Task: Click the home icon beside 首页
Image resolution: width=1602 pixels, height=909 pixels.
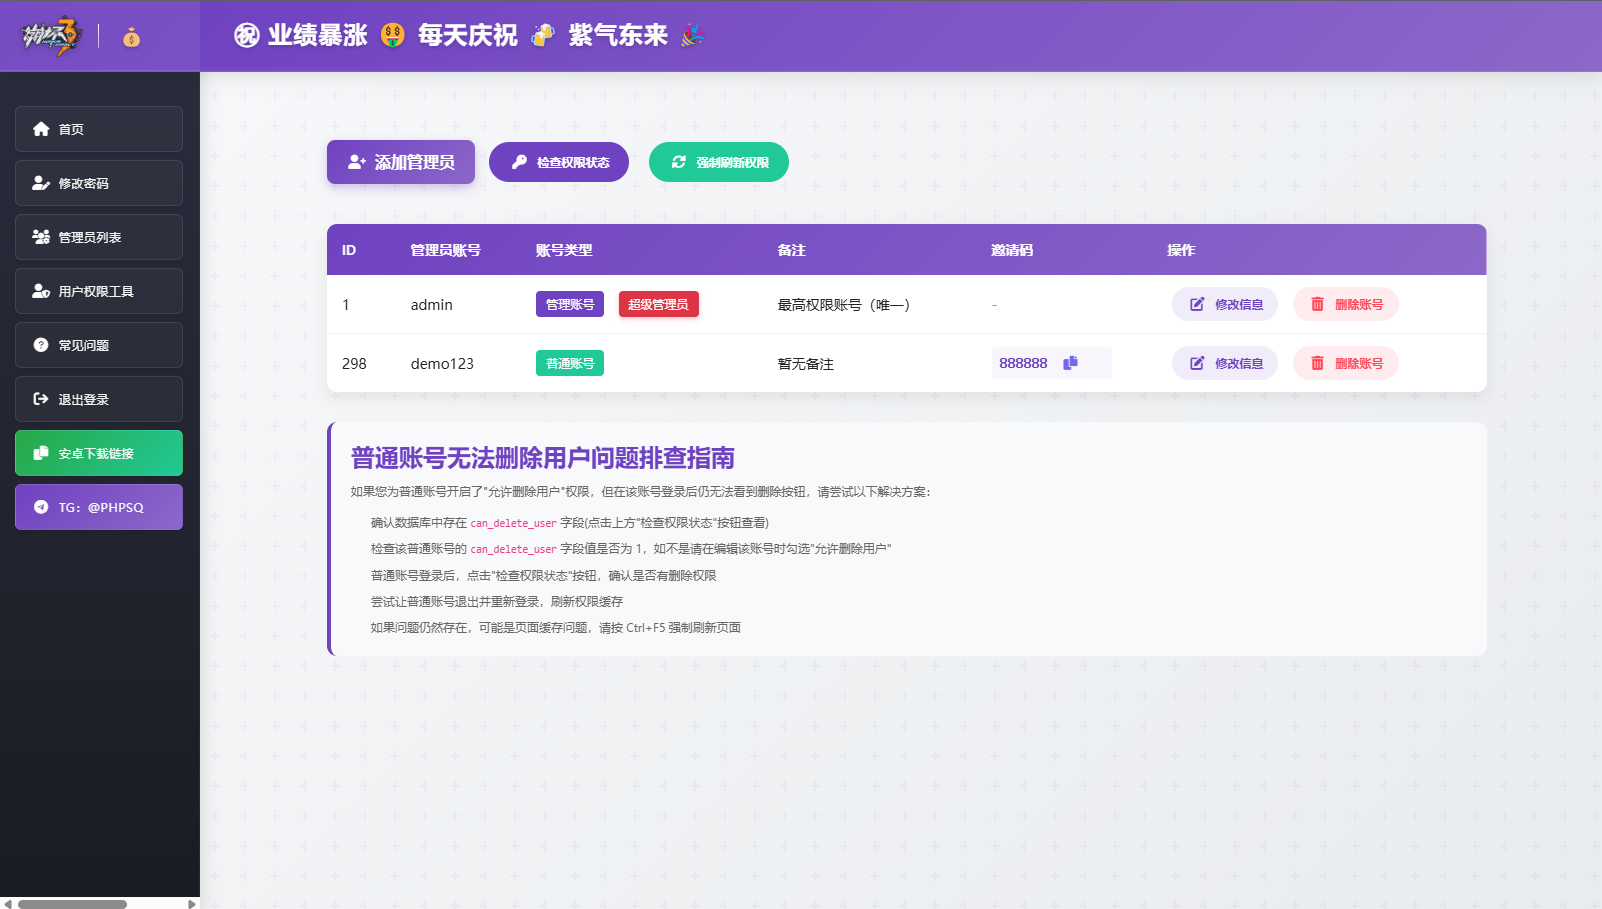Action: click(41, 128)
